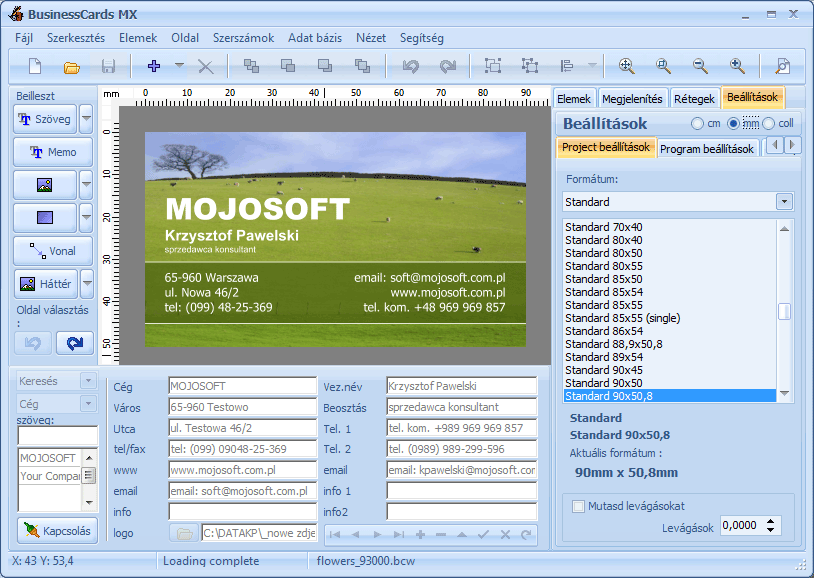The height and width of the screenshot is (578, 814).
Task: Expand the Szöveg button dropdown arrow
Action: click(86, 119)
